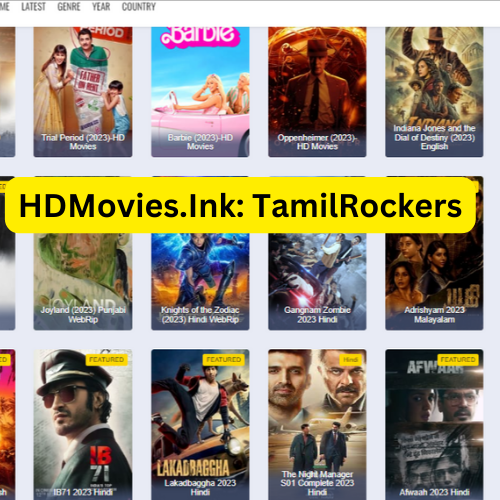500x500 pixels.
Task: Click 'Knights of the Zodiac (2023) Hindi WebRip' title
Action: [200, 315]
